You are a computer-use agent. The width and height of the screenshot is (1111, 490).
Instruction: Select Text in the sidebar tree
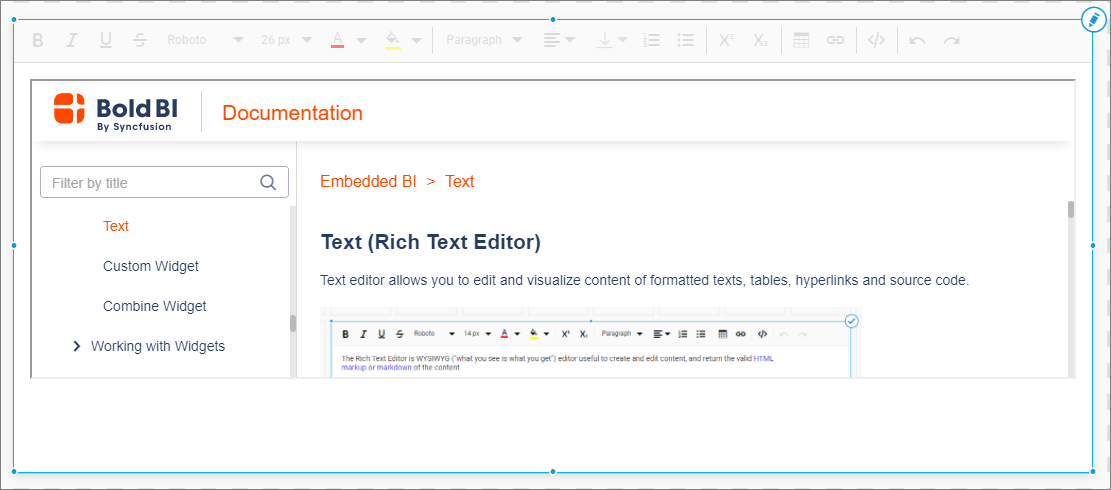point(115,226)
